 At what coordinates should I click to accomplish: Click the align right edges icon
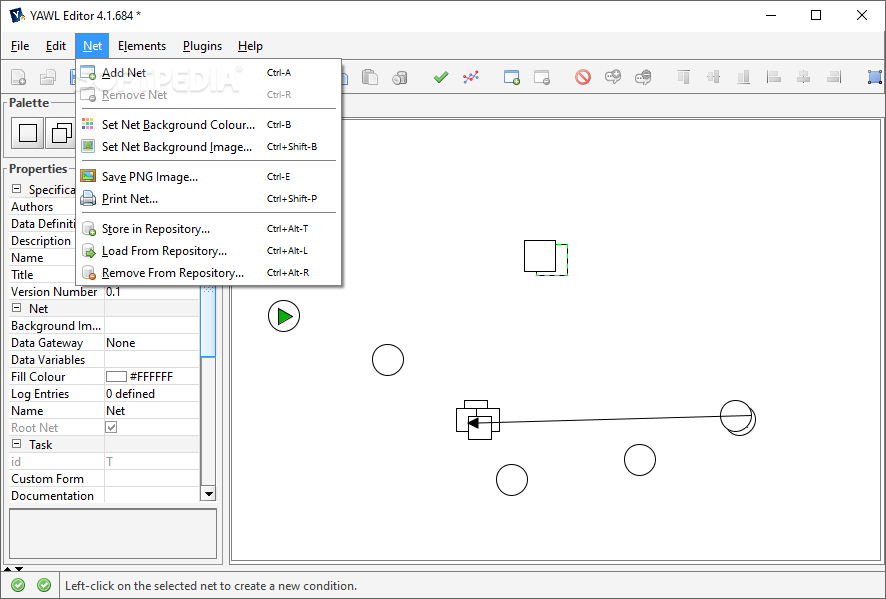point(833,77)
